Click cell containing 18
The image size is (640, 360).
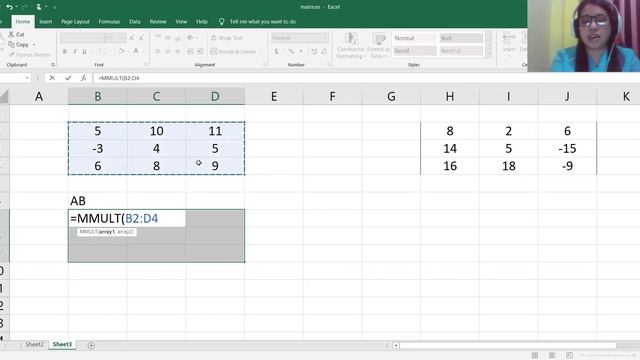pos(509,166)
